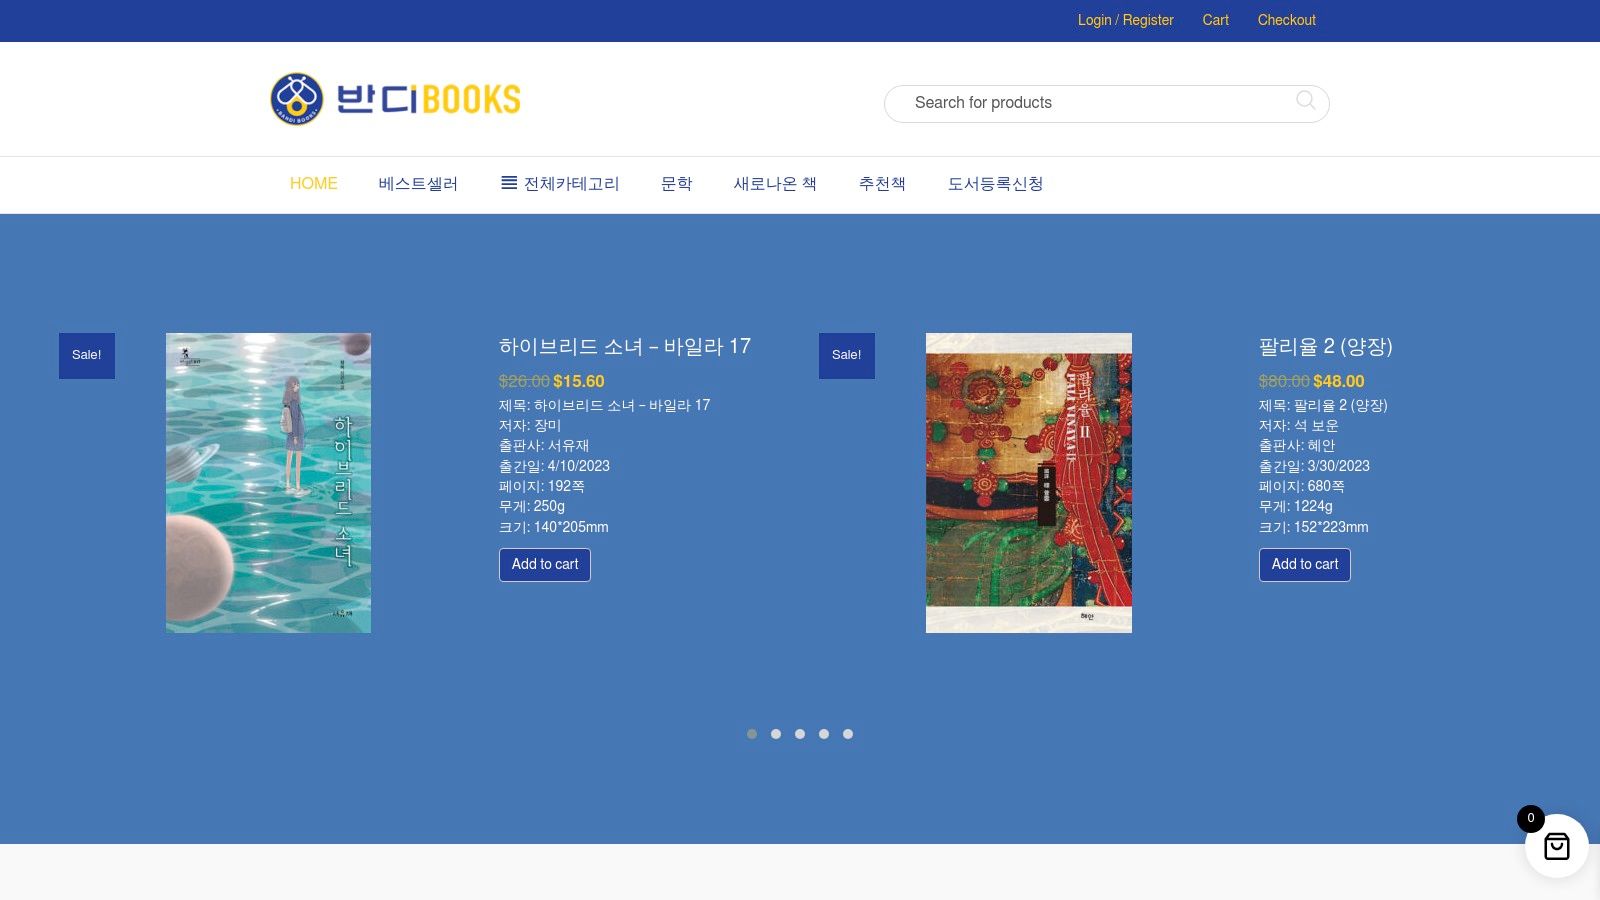Open 팔리율 2 book cover thumbnail

[x=1028, y=483]
